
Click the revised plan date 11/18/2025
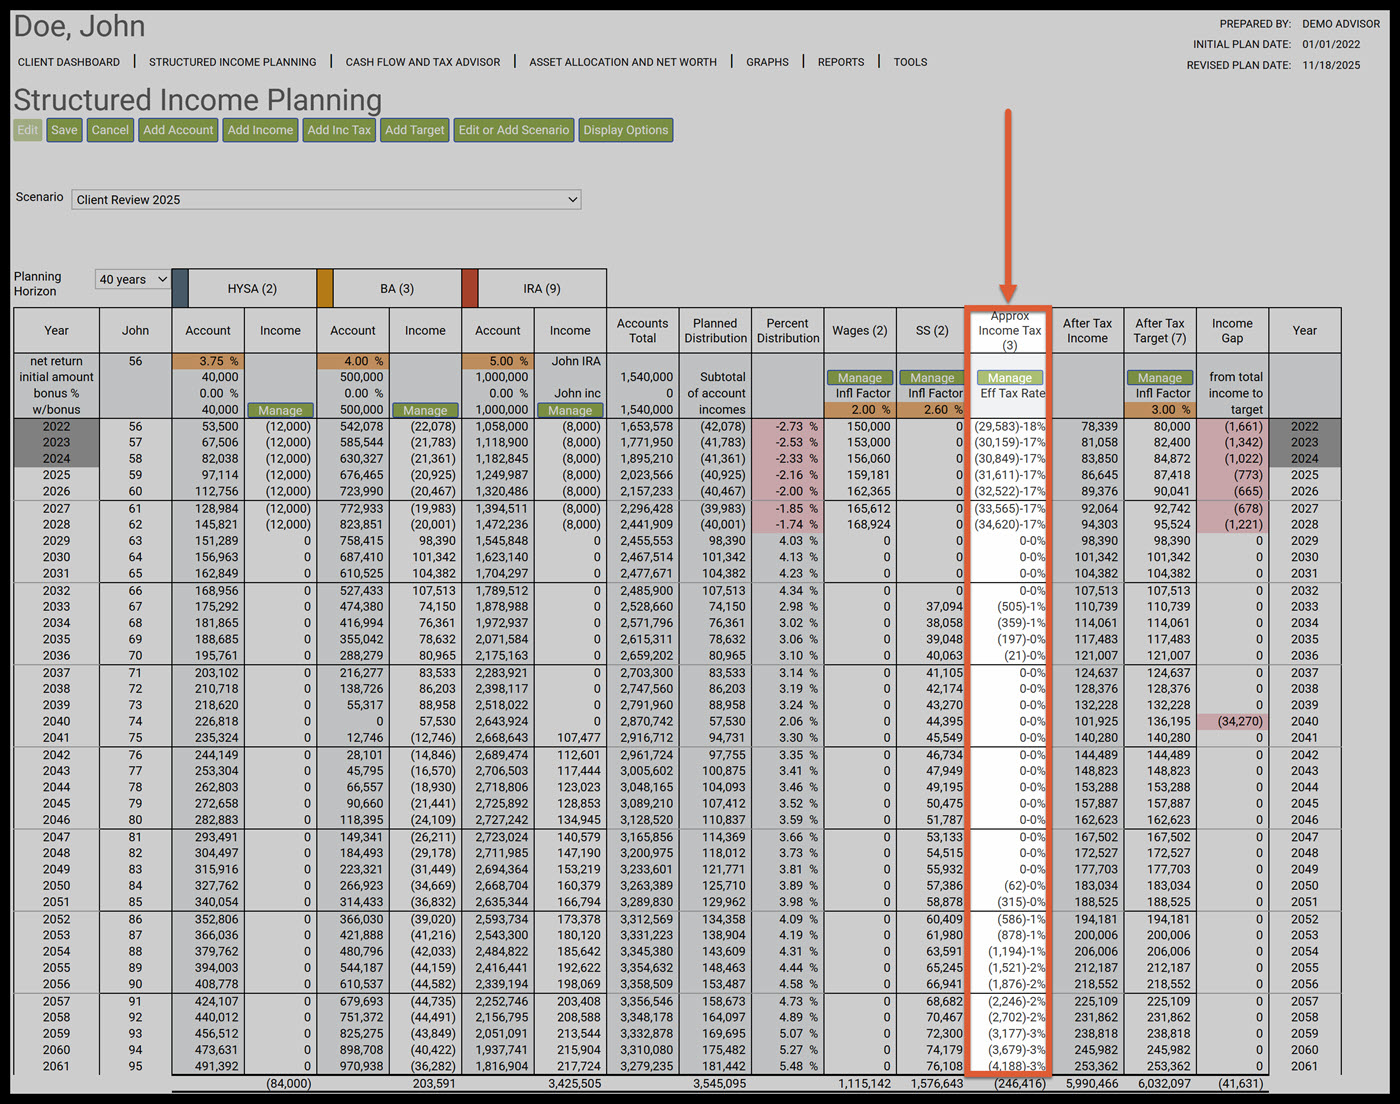[x=1331, y=65]
